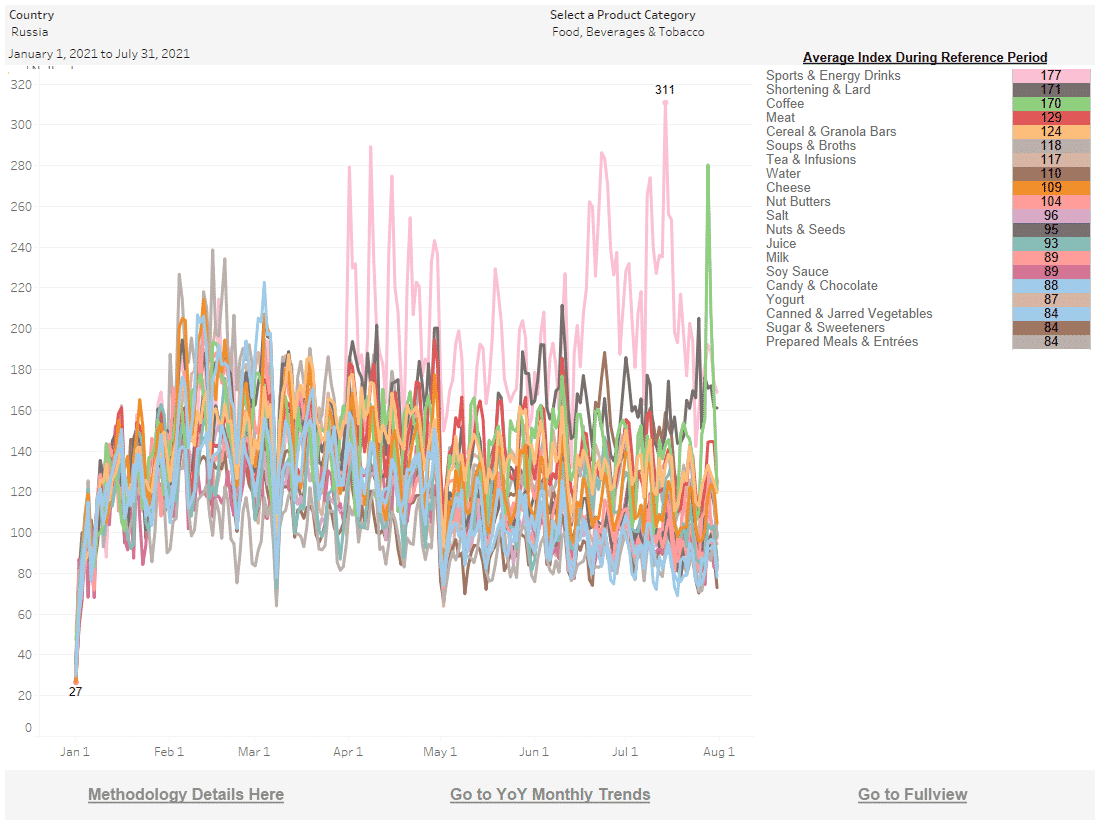Screen dimensions: 1100x826
Task: Click the 27 minimum data point label
Action: (75, 692)
